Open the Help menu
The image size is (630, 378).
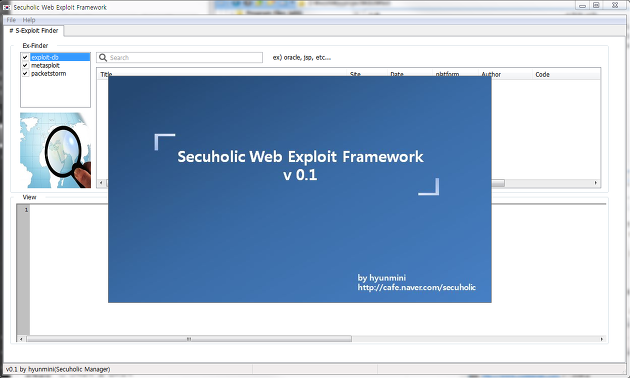tap(29, 20)
